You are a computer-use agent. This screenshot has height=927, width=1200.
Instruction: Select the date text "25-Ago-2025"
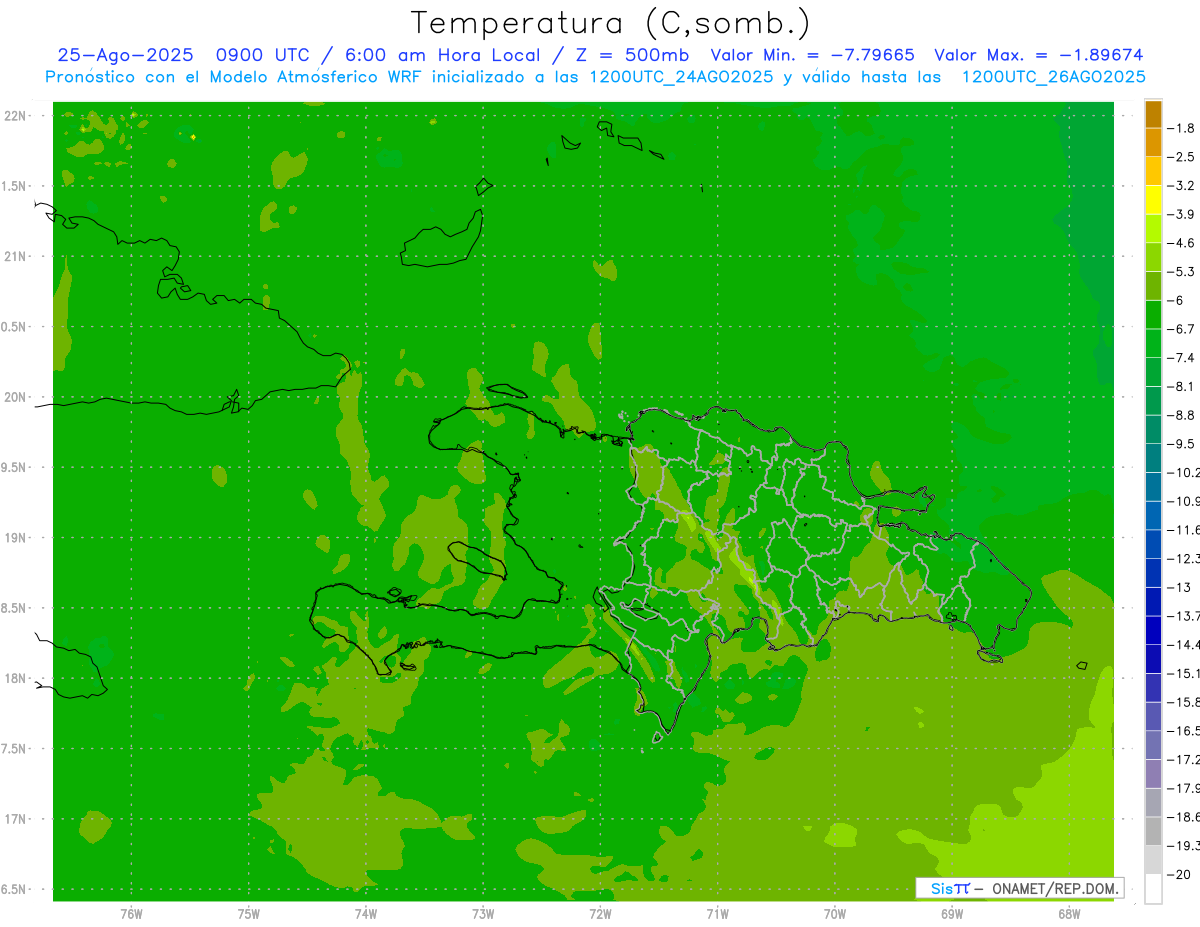coord(125,55)
